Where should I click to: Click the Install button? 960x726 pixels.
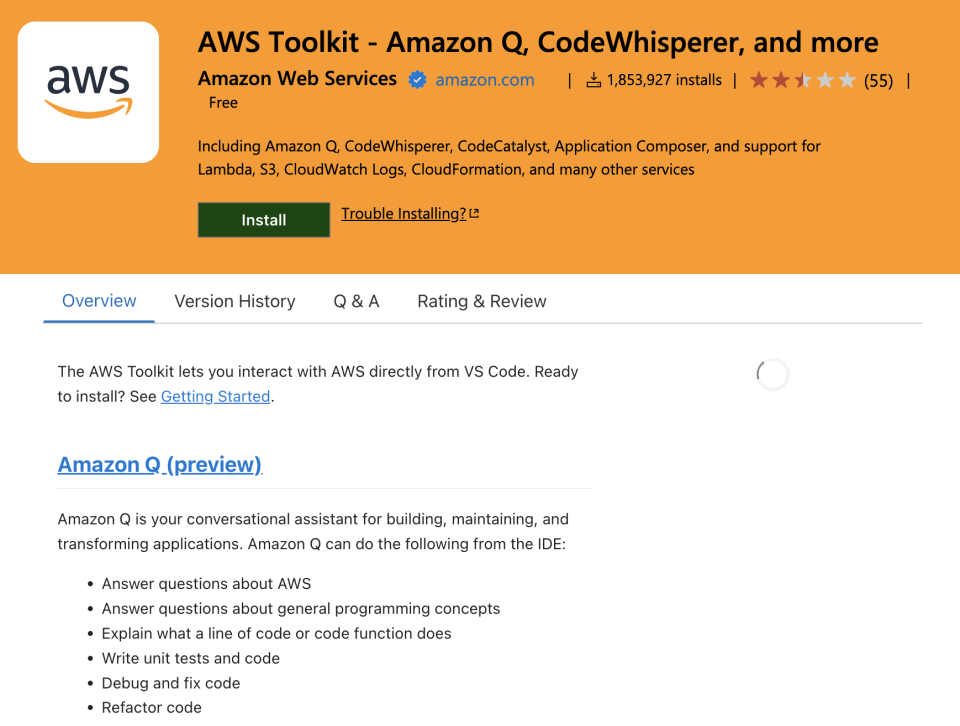tap(263, 219)
